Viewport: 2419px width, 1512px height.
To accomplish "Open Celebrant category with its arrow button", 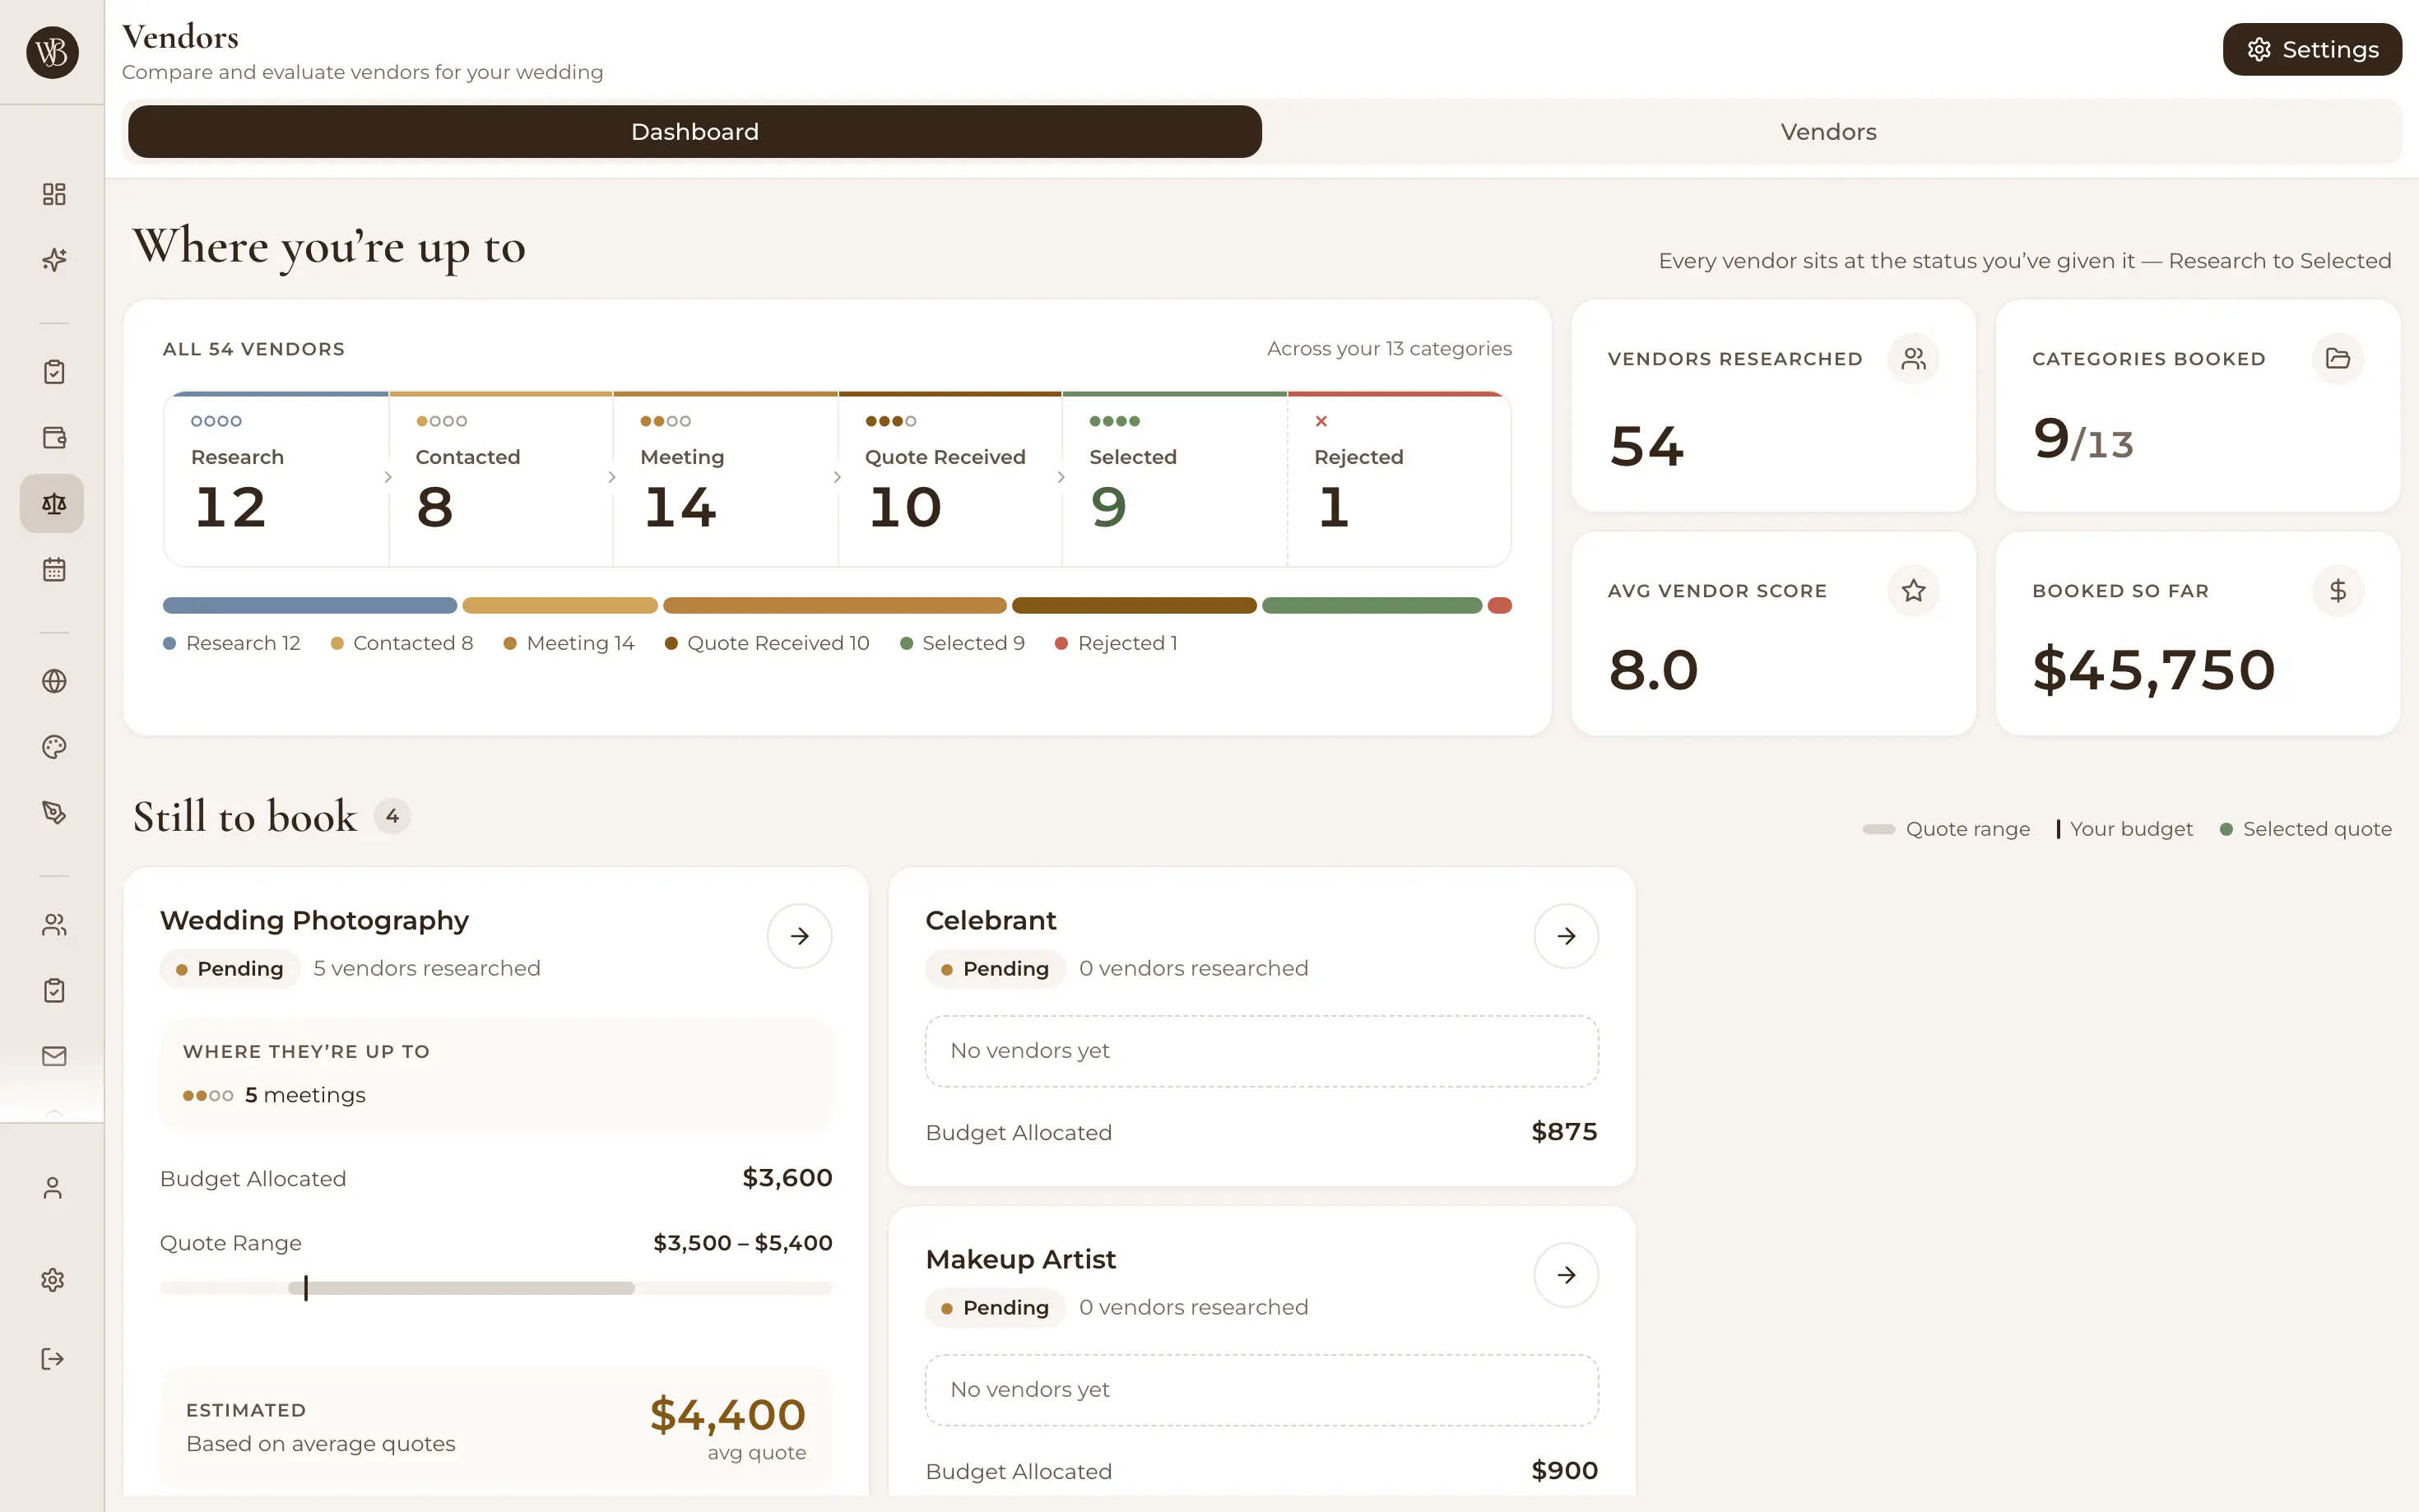I will (1566, 936).
